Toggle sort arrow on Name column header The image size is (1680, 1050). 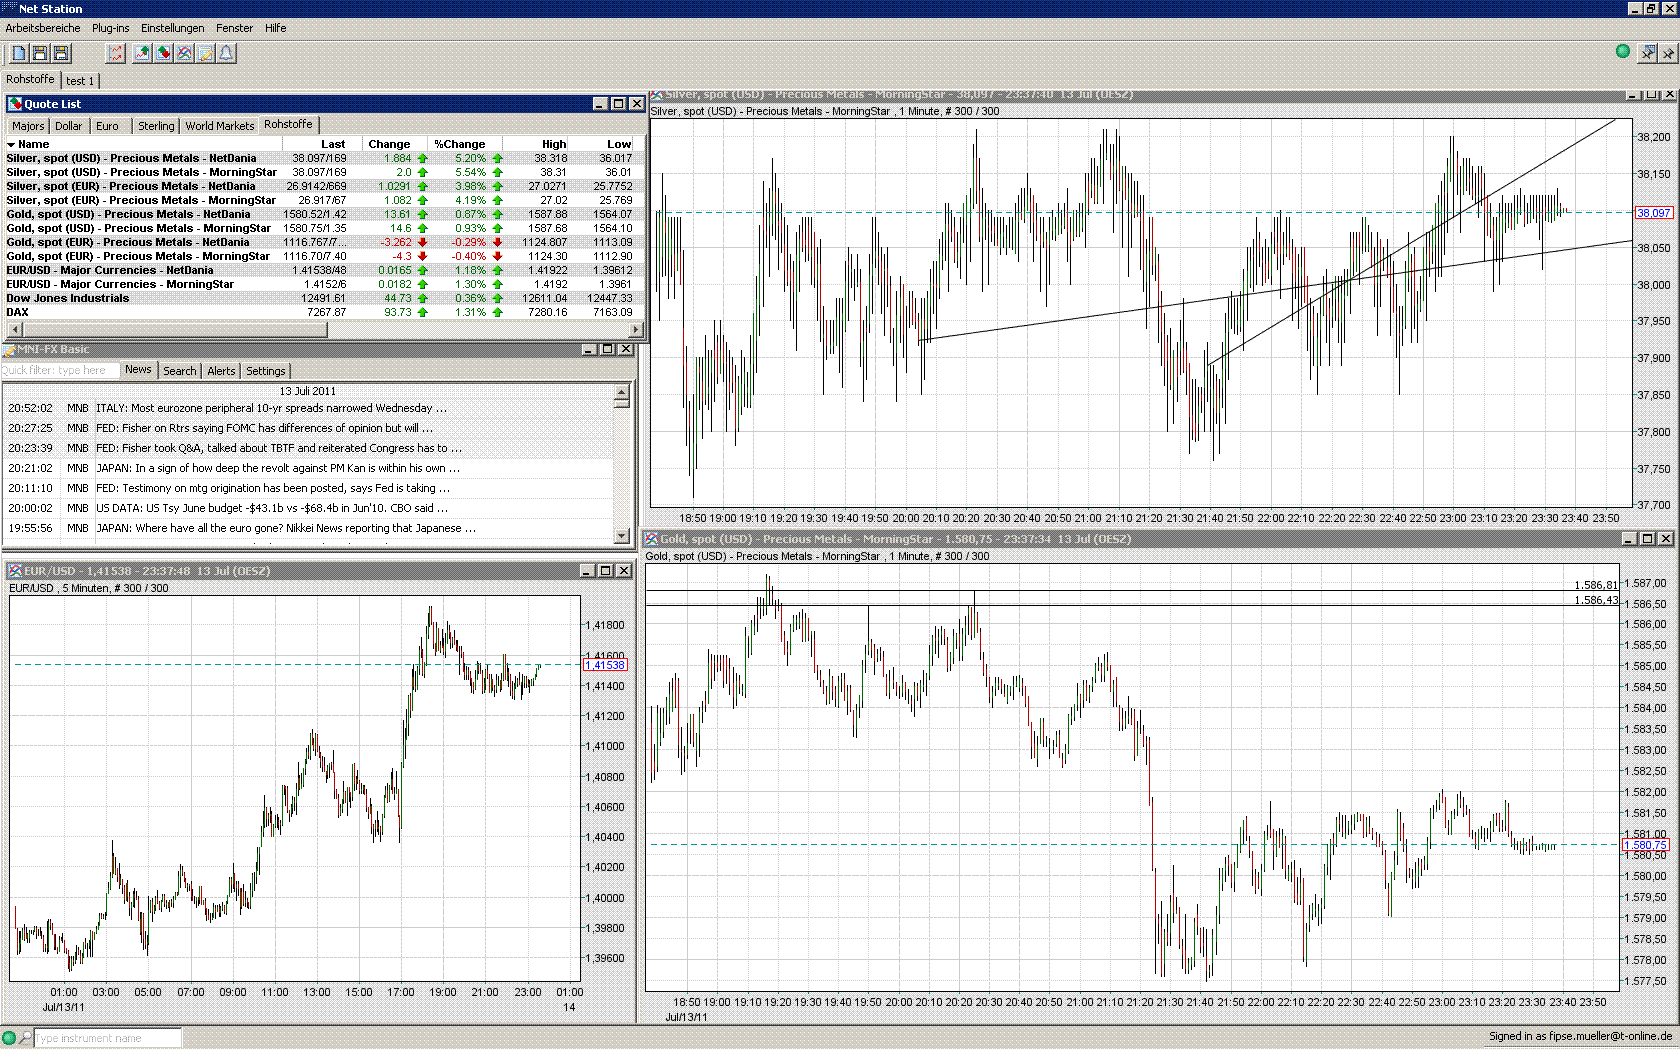coord(11,144)
